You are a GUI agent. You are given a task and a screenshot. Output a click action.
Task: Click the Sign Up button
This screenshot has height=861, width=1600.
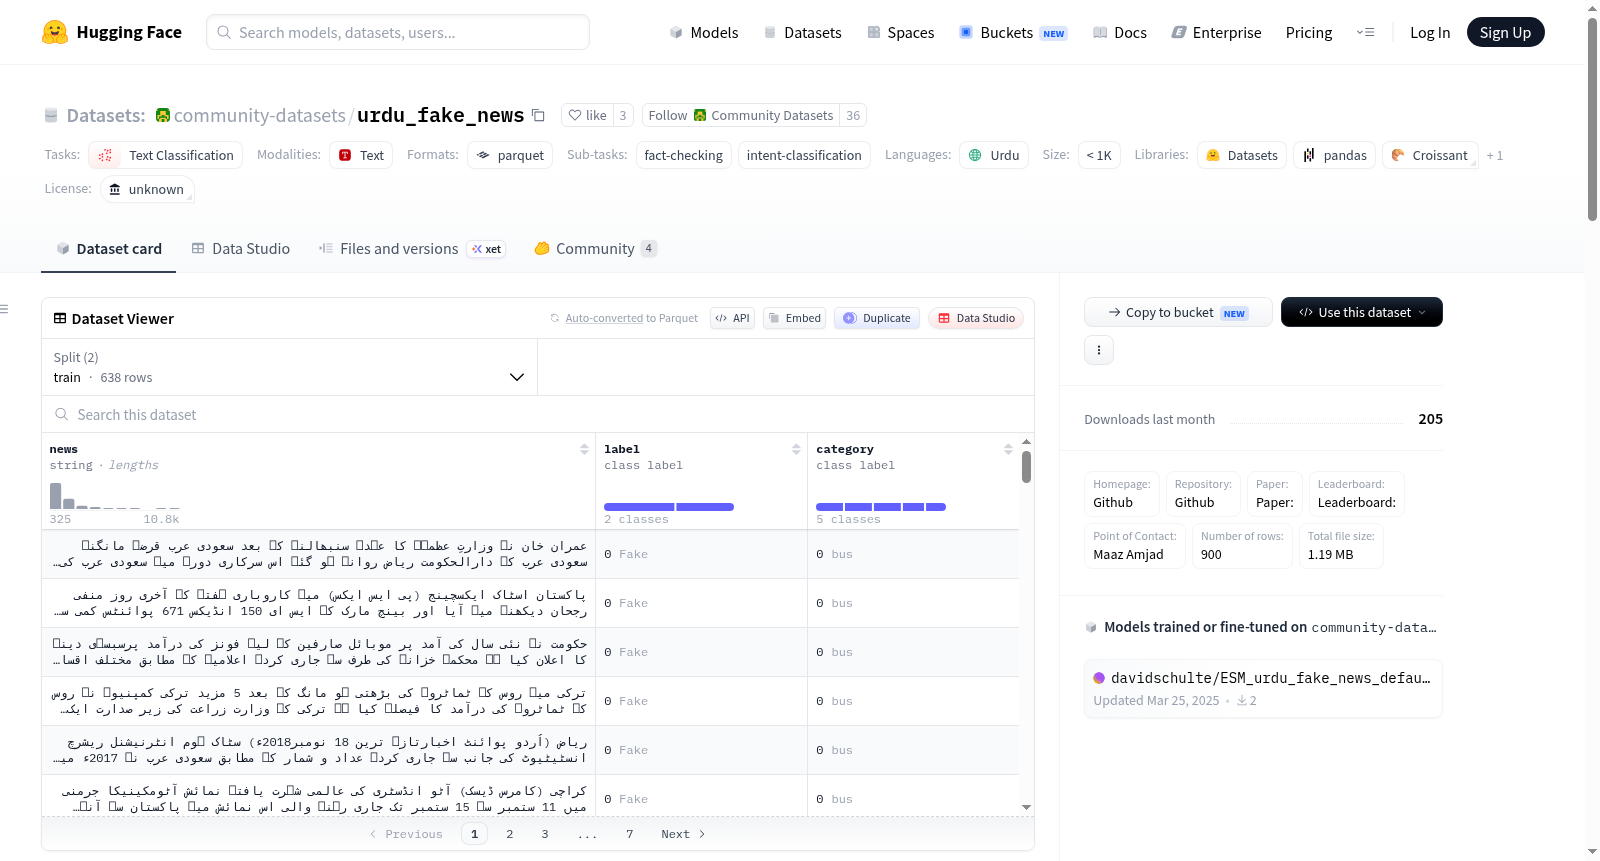(1505, 32)
